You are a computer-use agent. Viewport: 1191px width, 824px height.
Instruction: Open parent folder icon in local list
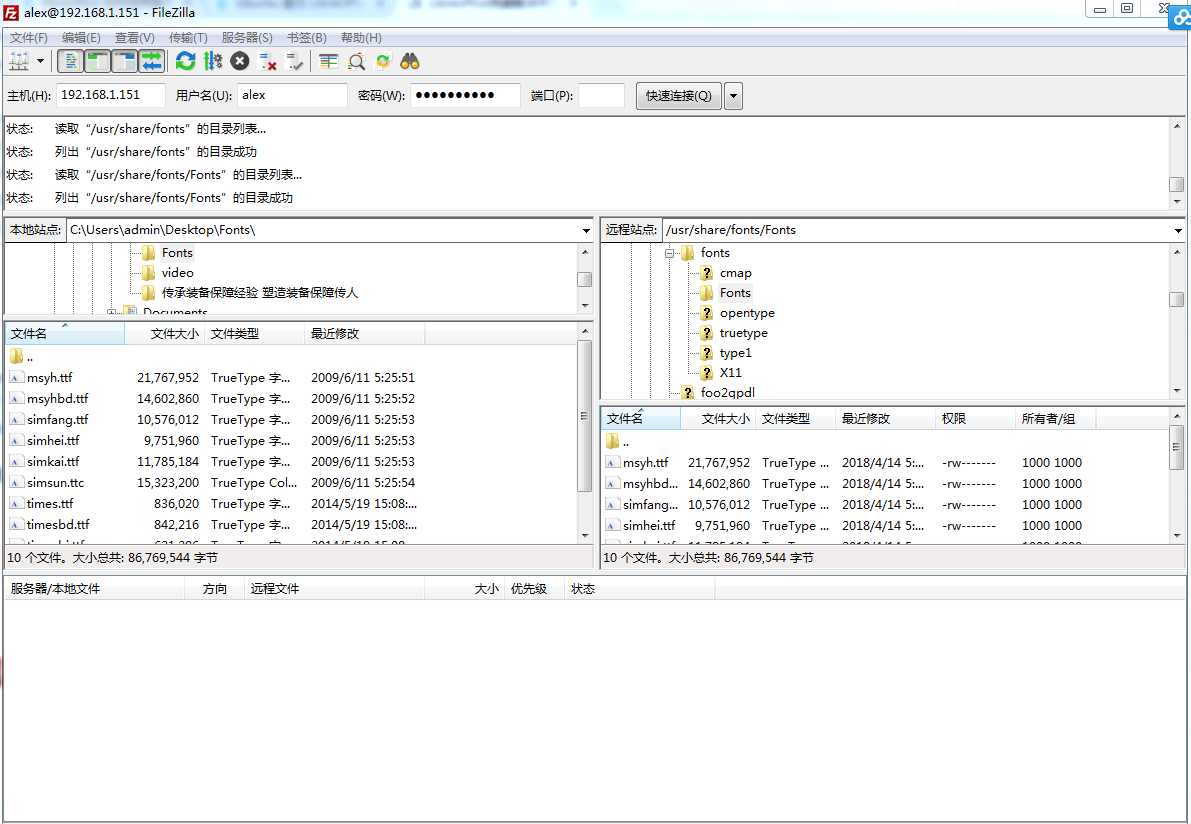pos(16,356)
